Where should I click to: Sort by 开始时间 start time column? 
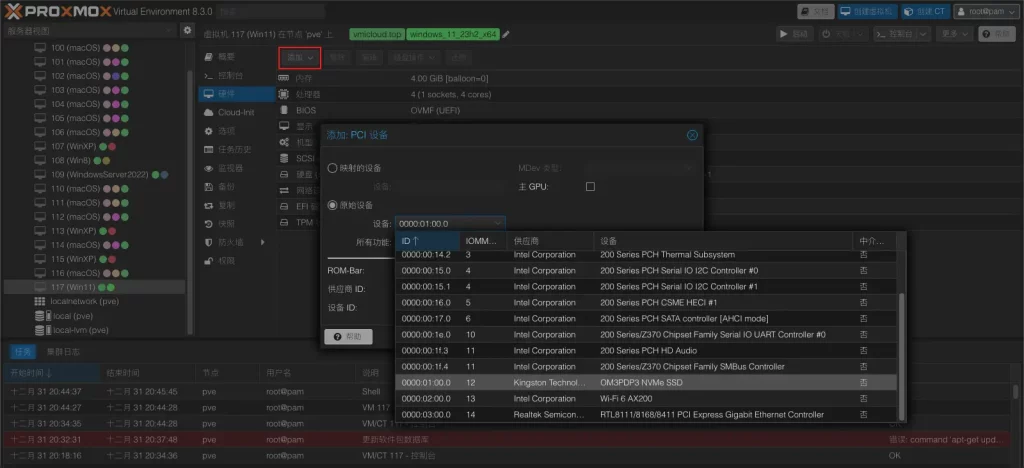coord(52,373)
